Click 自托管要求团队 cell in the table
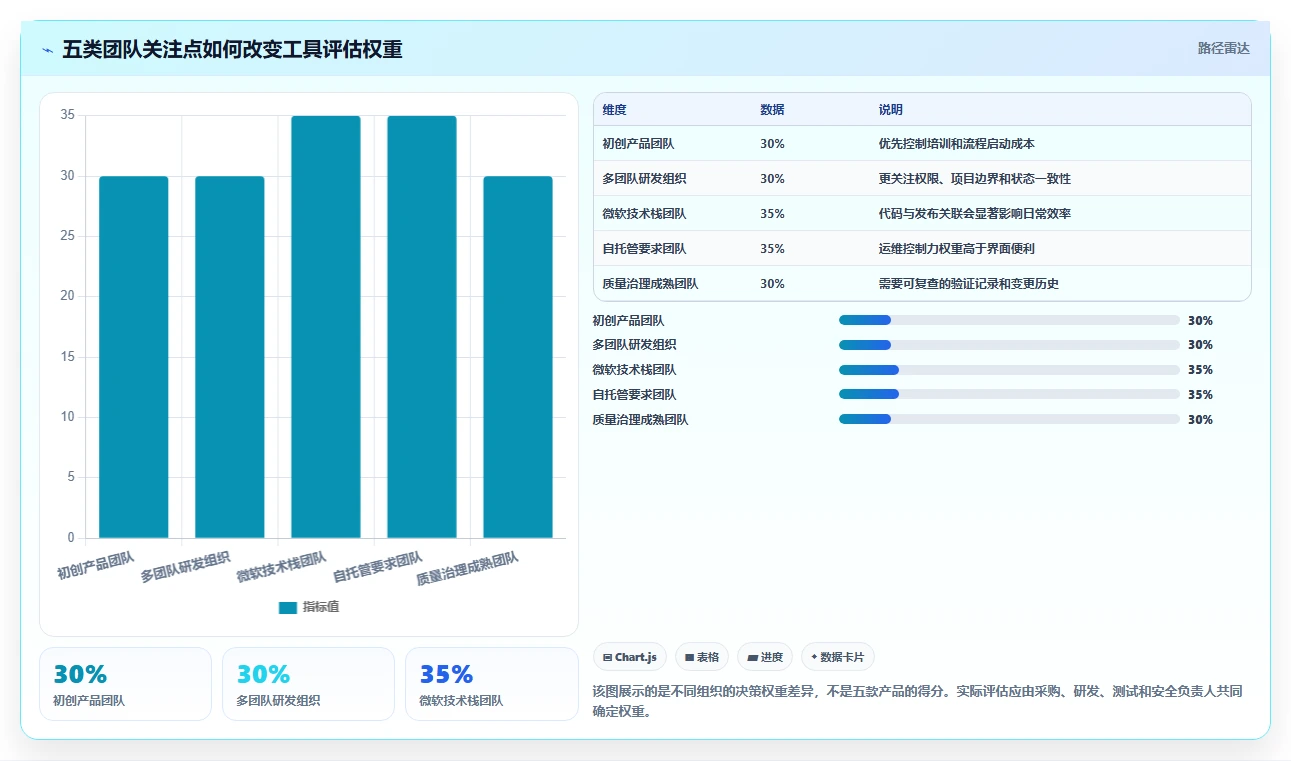The image size is (1291, 761). tap(644, 249)
